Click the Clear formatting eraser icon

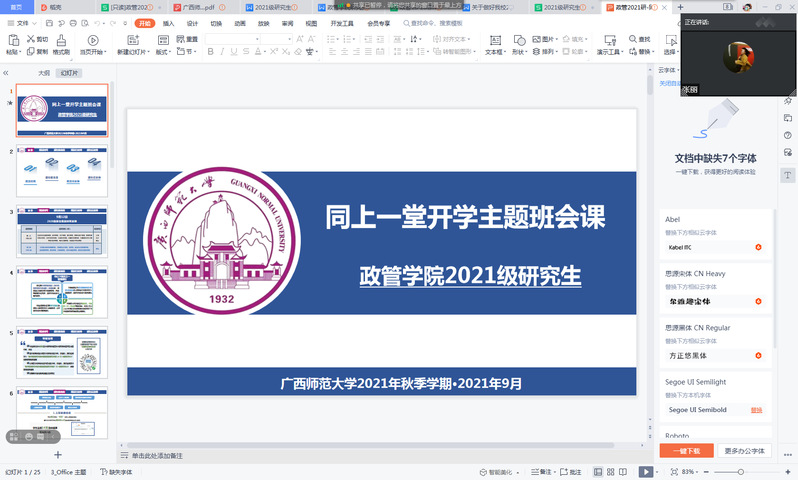[x=298, y=51]
